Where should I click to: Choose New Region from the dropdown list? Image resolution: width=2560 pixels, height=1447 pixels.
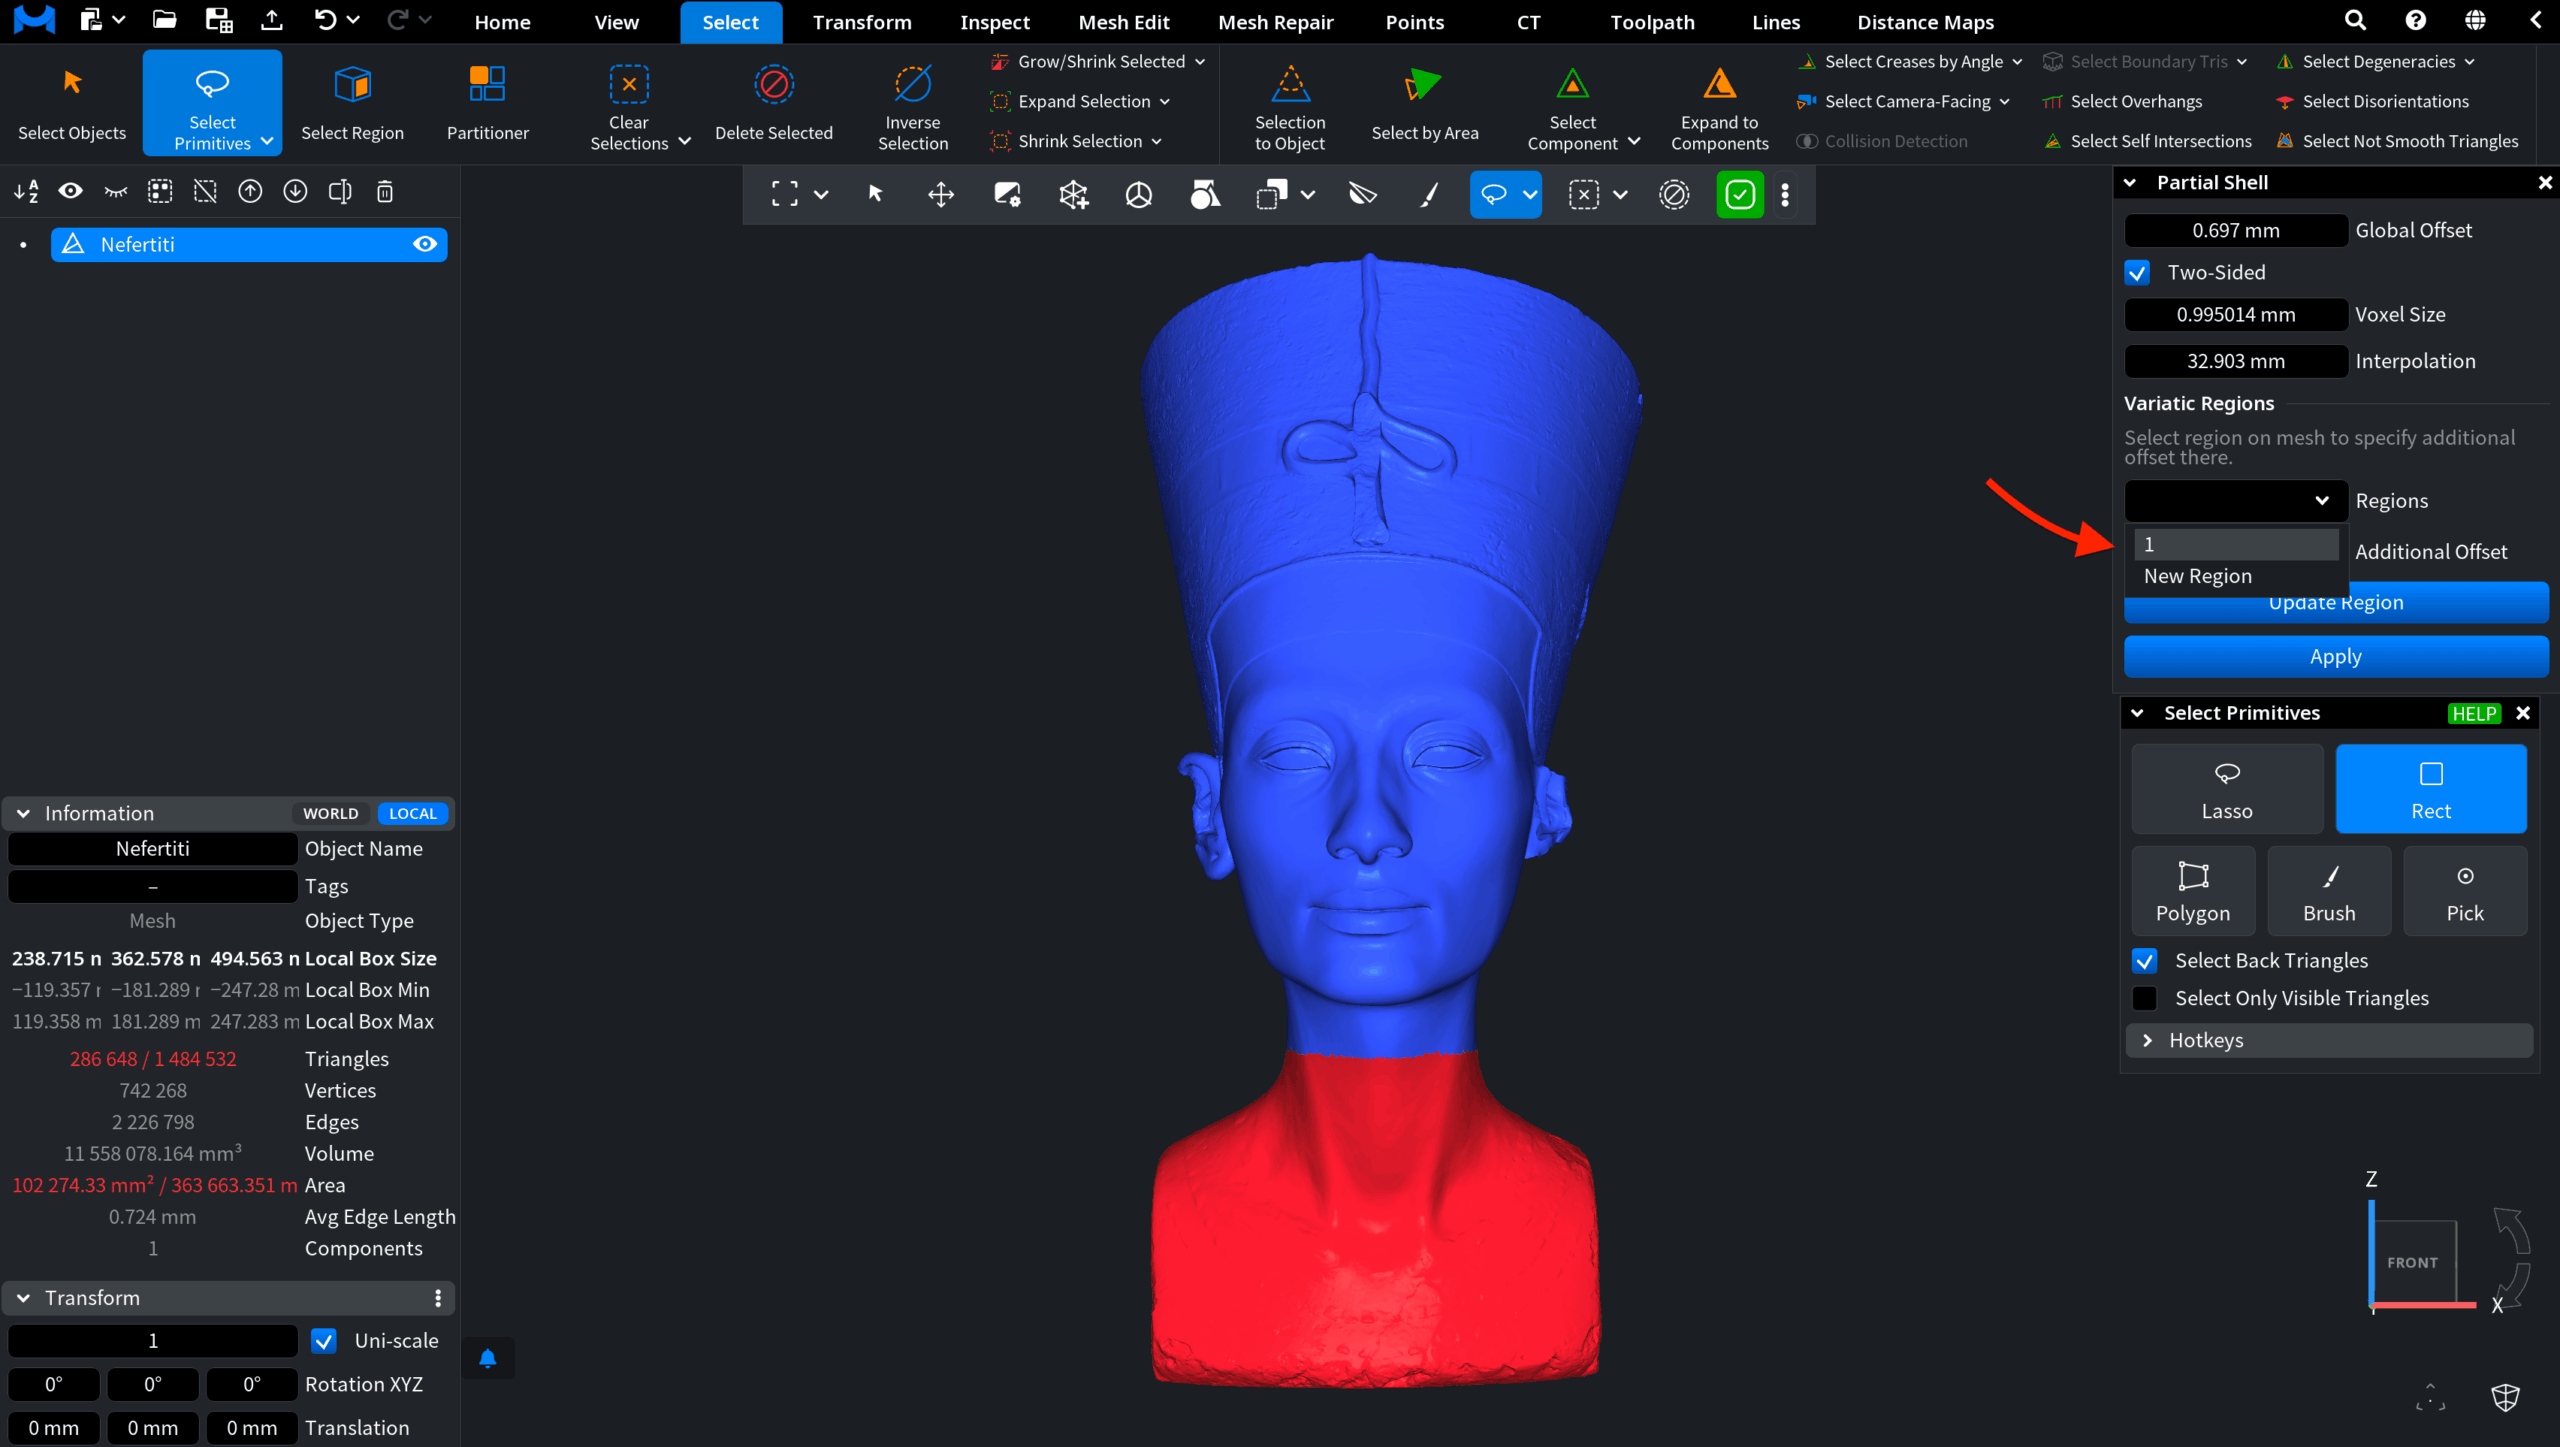(2236, 576)
